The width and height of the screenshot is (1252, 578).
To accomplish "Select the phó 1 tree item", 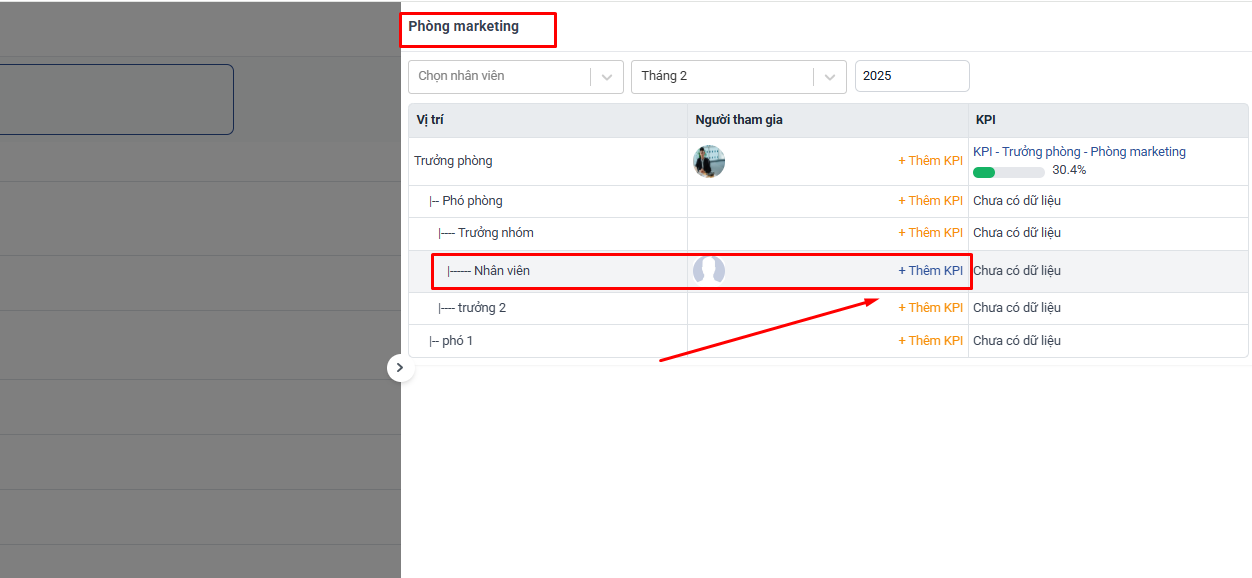I will pos(457,341).
